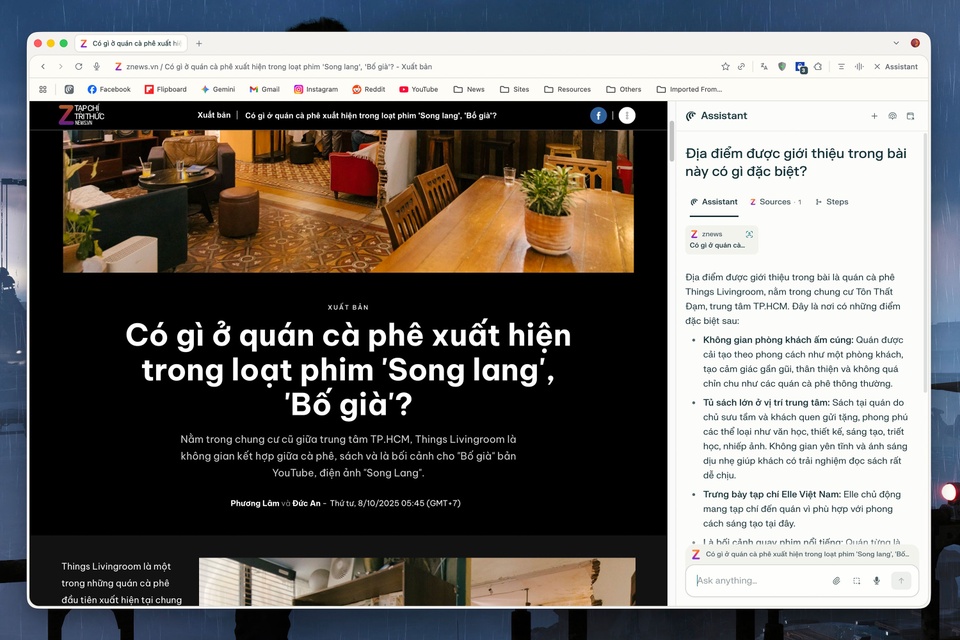
Task: Click the article headline 'Có gì ở quán cà phê'
Action: 348,369
